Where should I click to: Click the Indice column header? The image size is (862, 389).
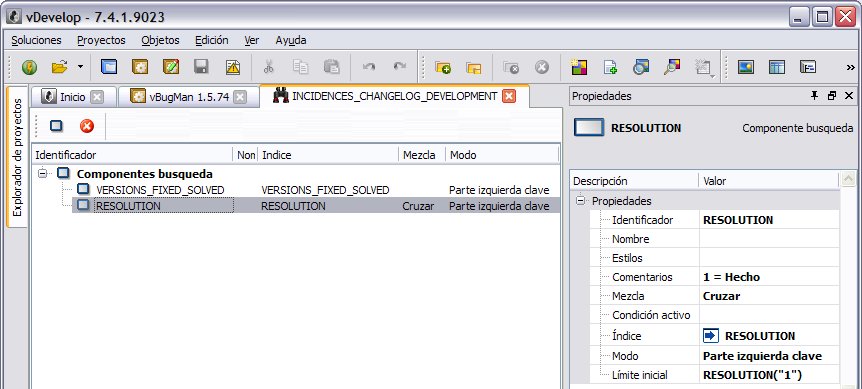pyautogui.click(x=328, y=155)
